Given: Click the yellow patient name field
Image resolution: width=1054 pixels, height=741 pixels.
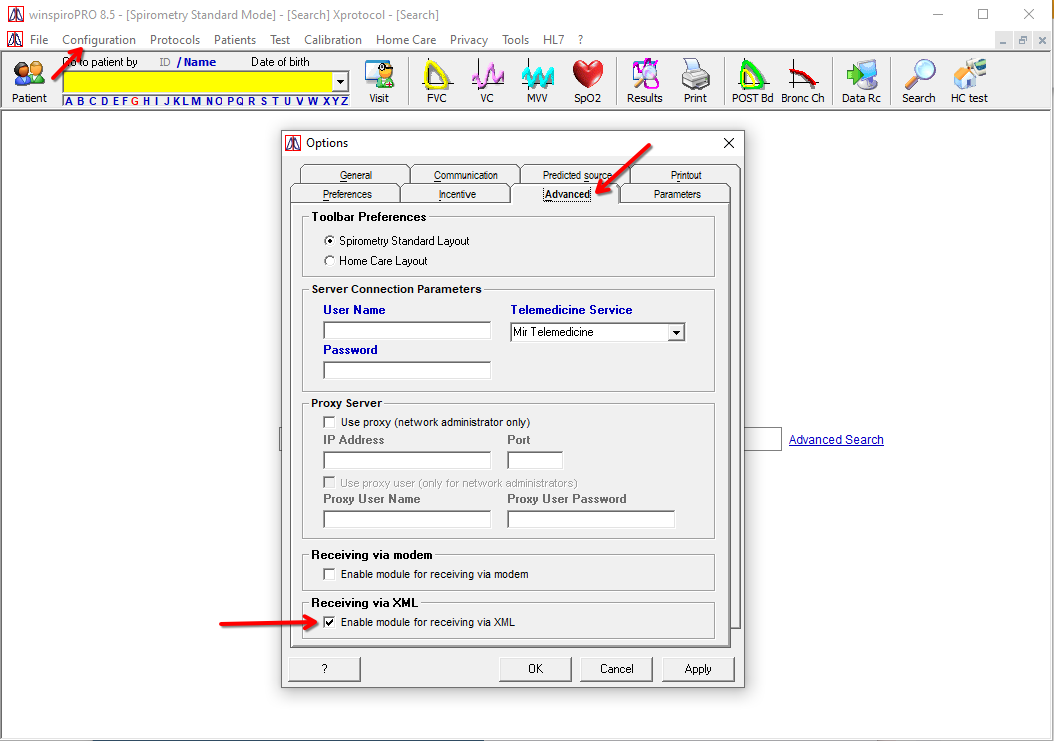Looking at the screenshot, I should click(198, 82).
